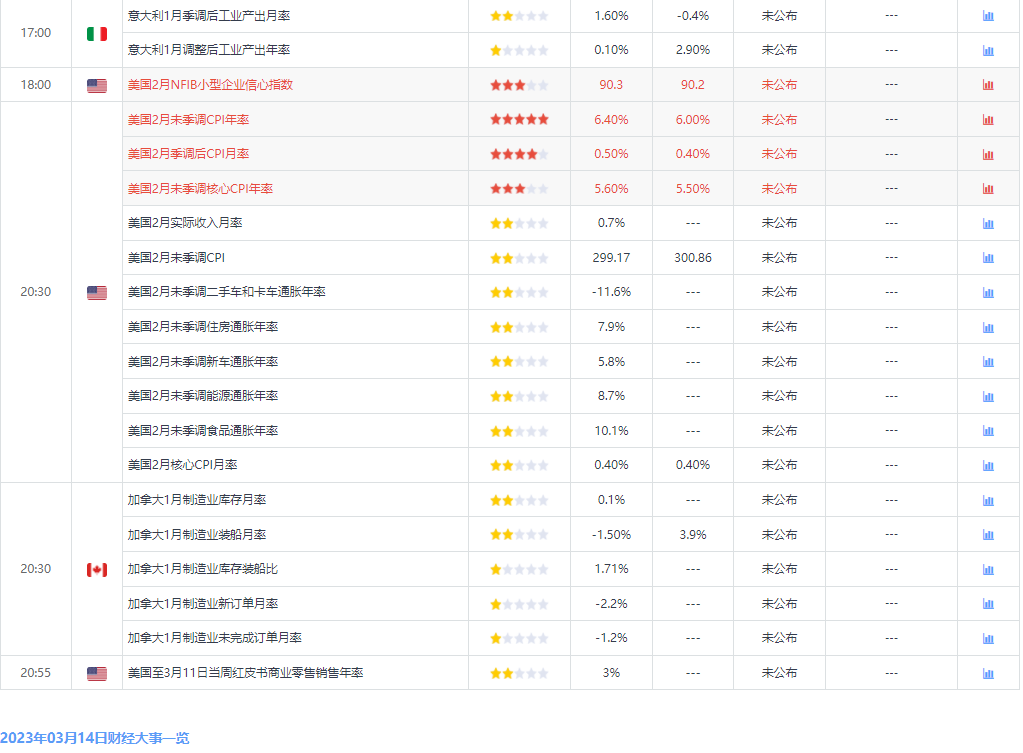The height and width of the screenshot is (753, 1023).
Task: Open chart for 美国2月未季调核心CPI年率
Action: point(988,189)
